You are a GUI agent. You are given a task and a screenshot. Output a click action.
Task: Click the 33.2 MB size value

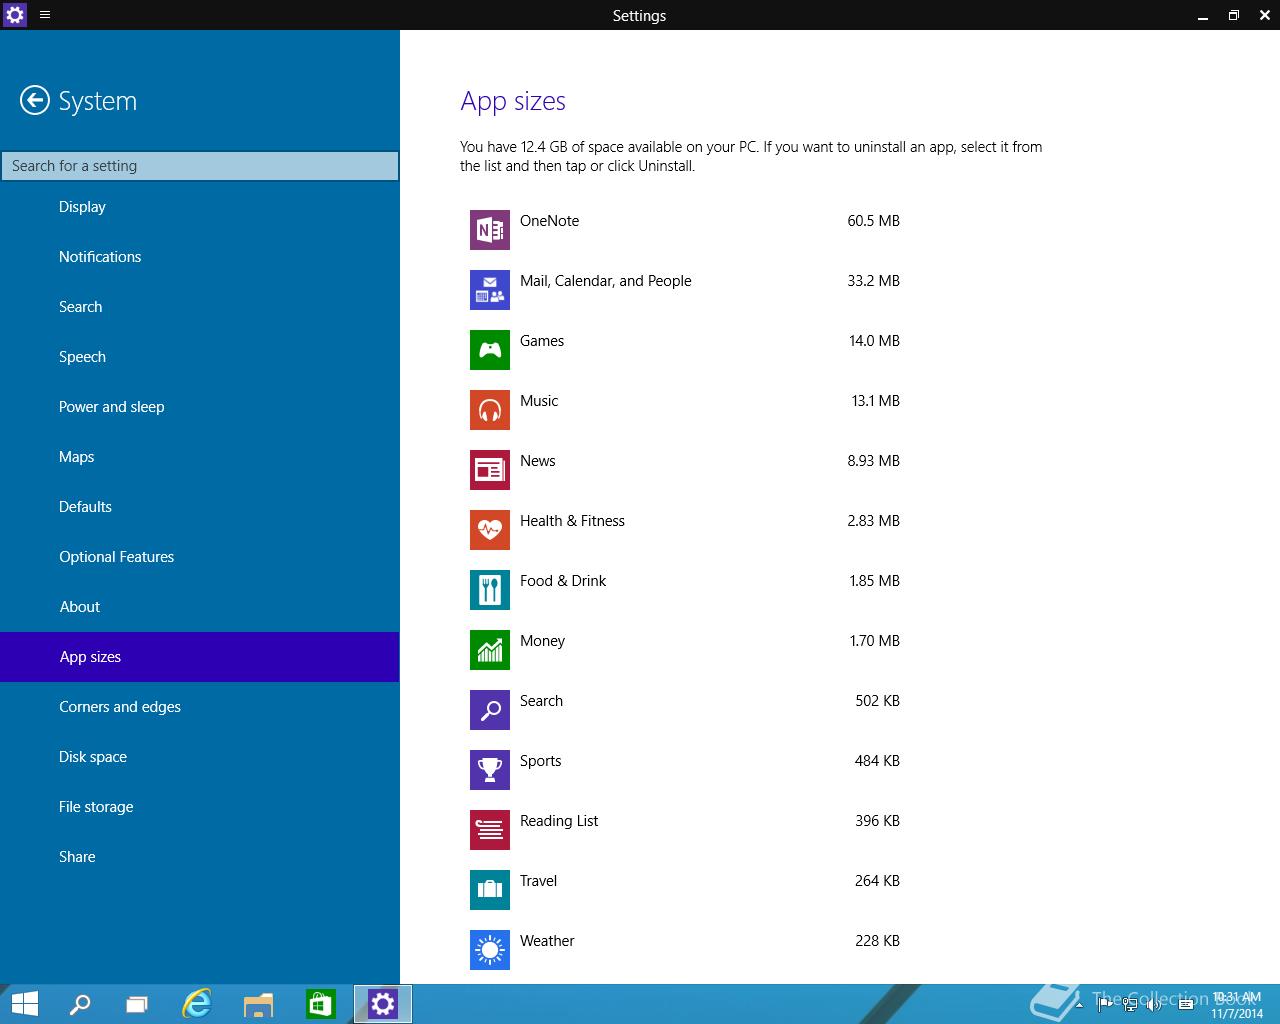pyautogui.click(x=873, y=281)
